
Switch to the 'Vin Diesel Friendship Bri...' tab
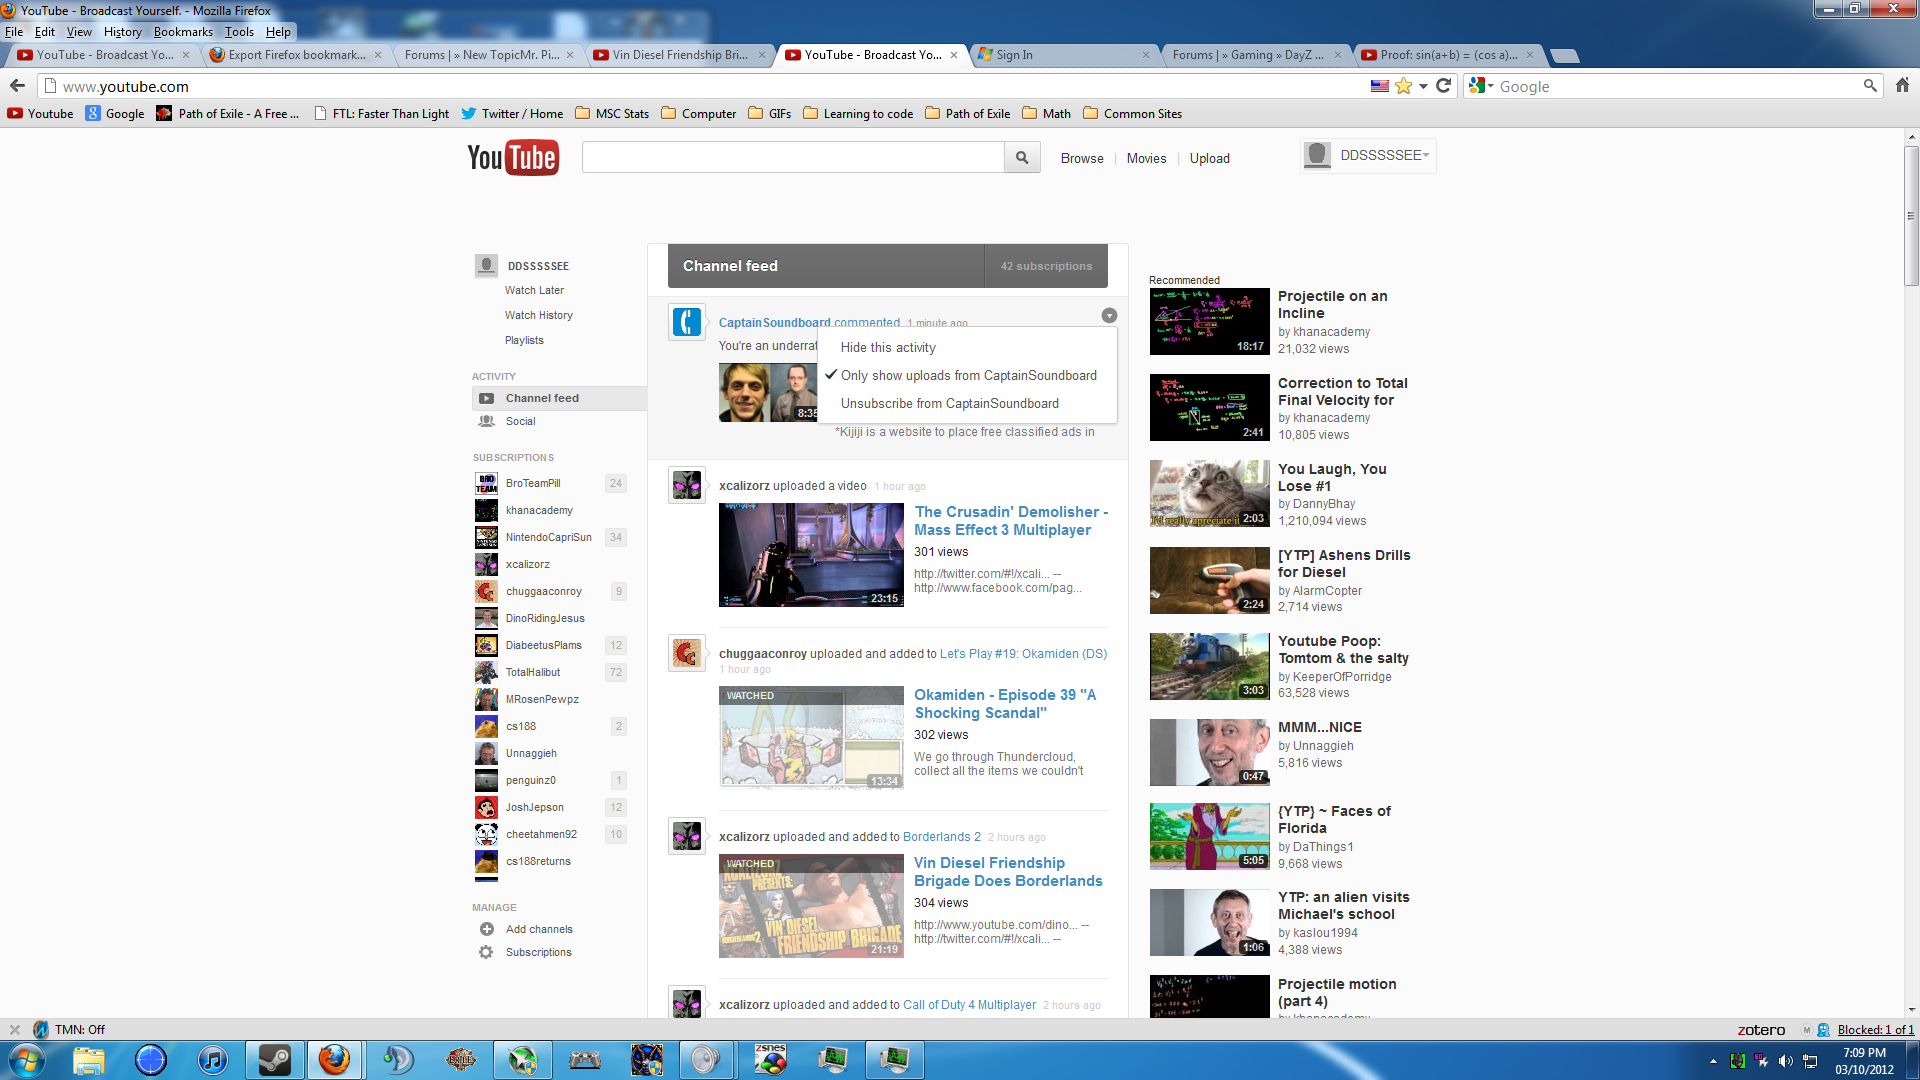(679, 55)
